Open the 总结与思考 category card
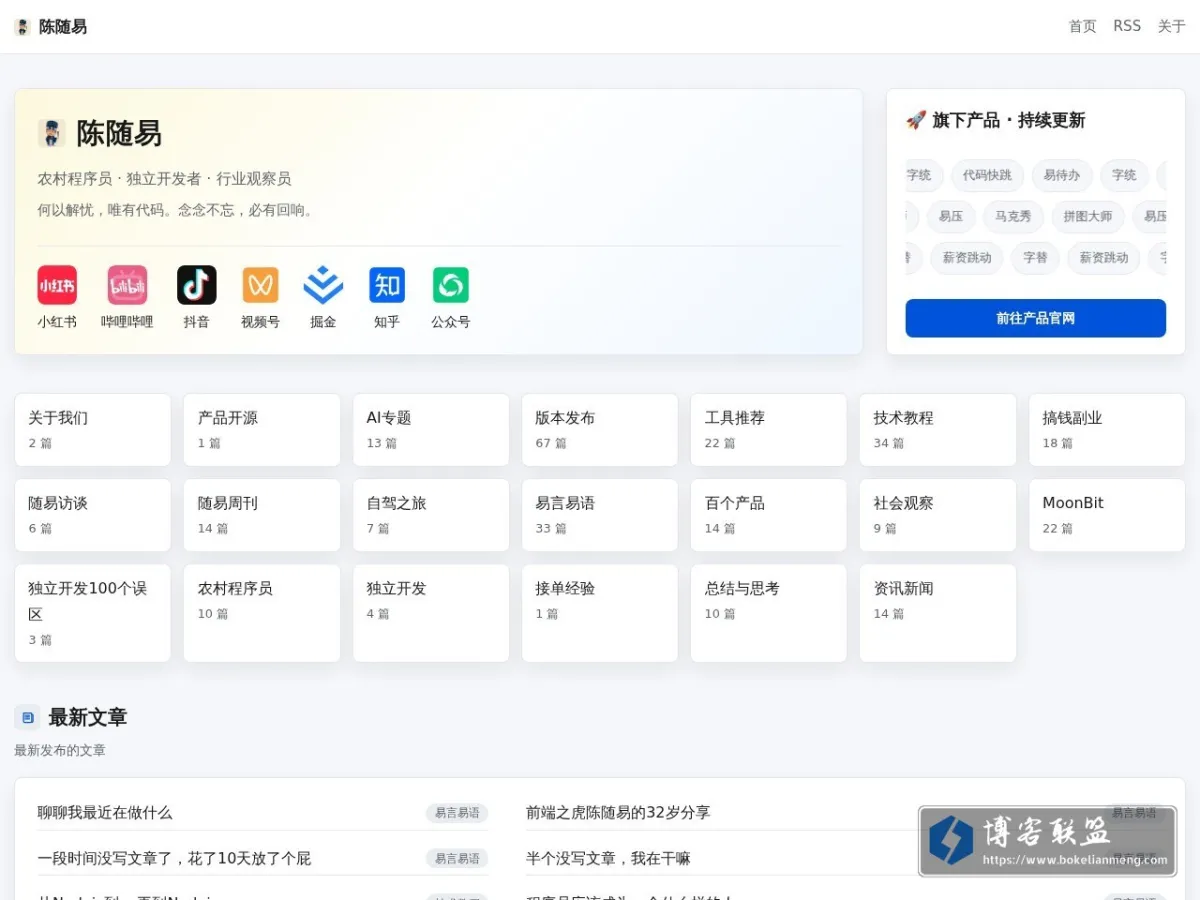1200x900 pixels. [x=769, y=613]
